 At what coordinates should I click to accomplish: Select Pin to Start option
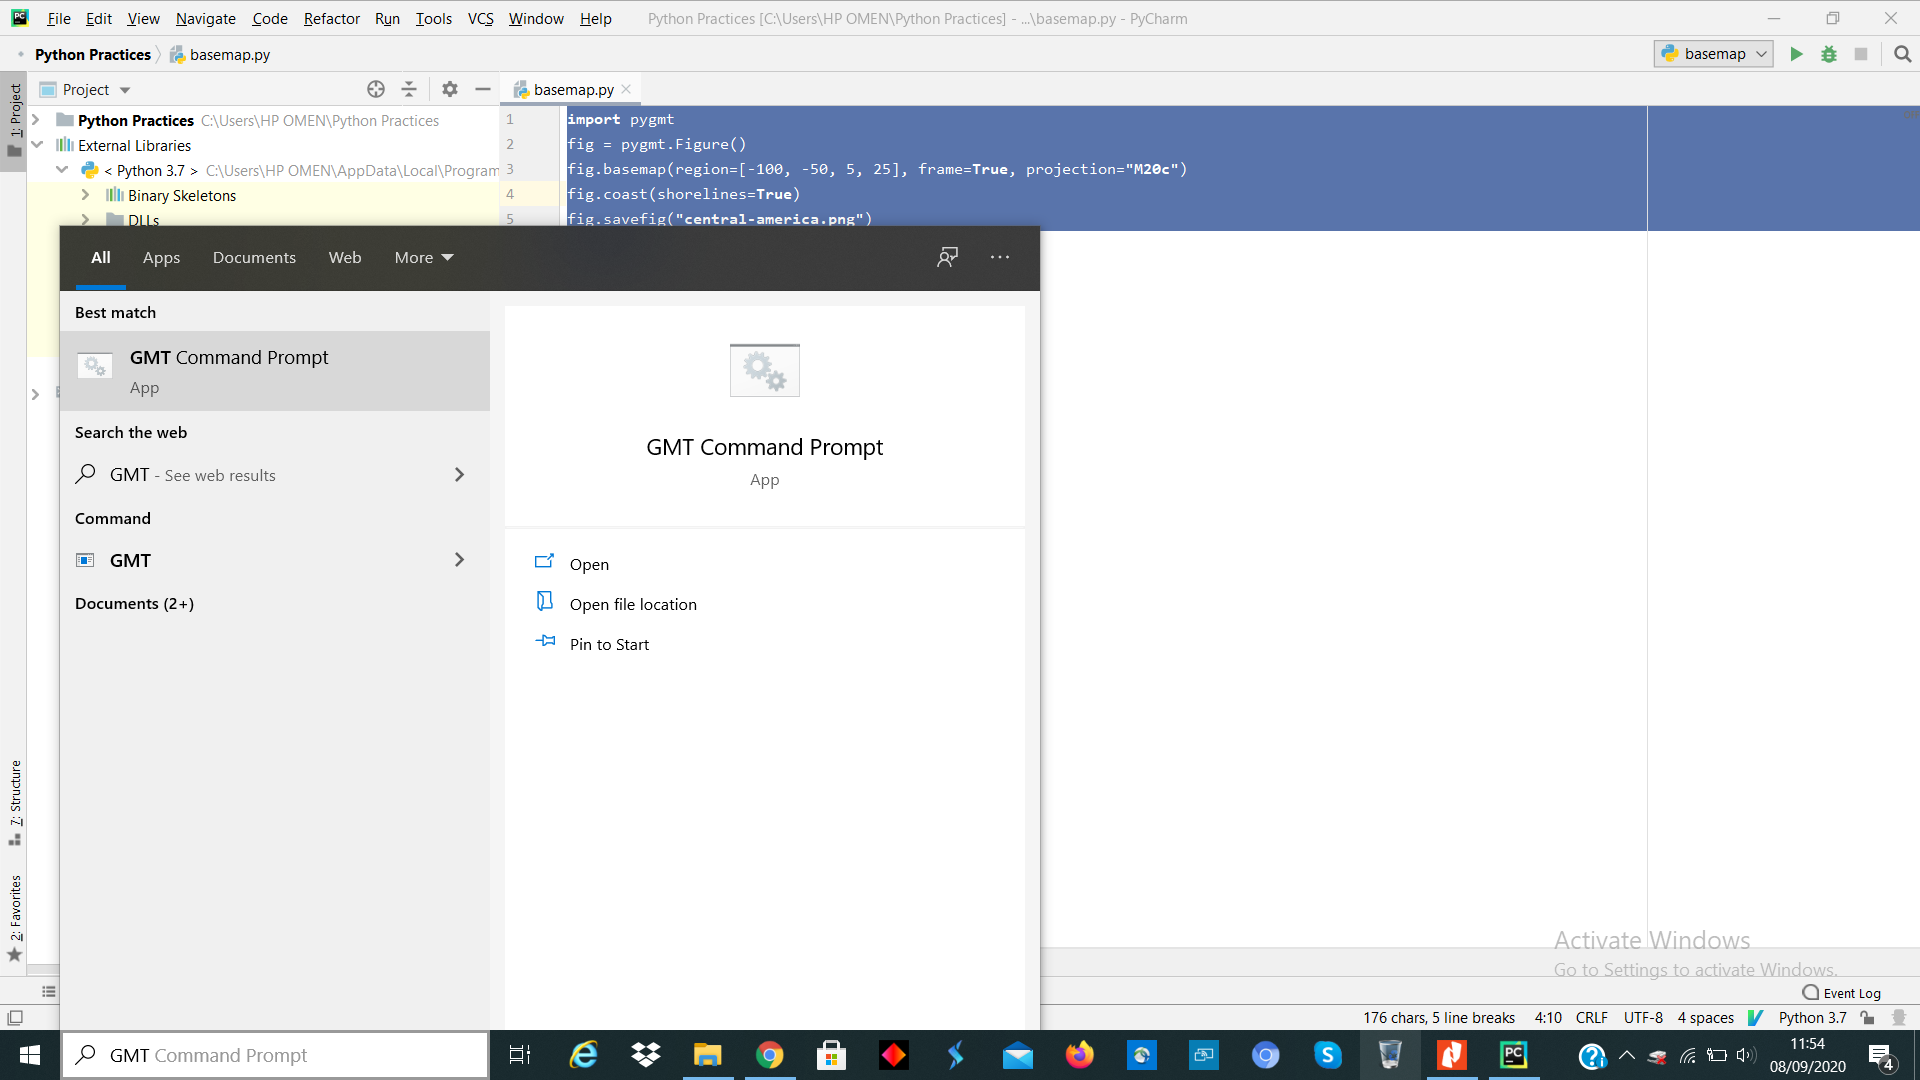pos(609,644)
